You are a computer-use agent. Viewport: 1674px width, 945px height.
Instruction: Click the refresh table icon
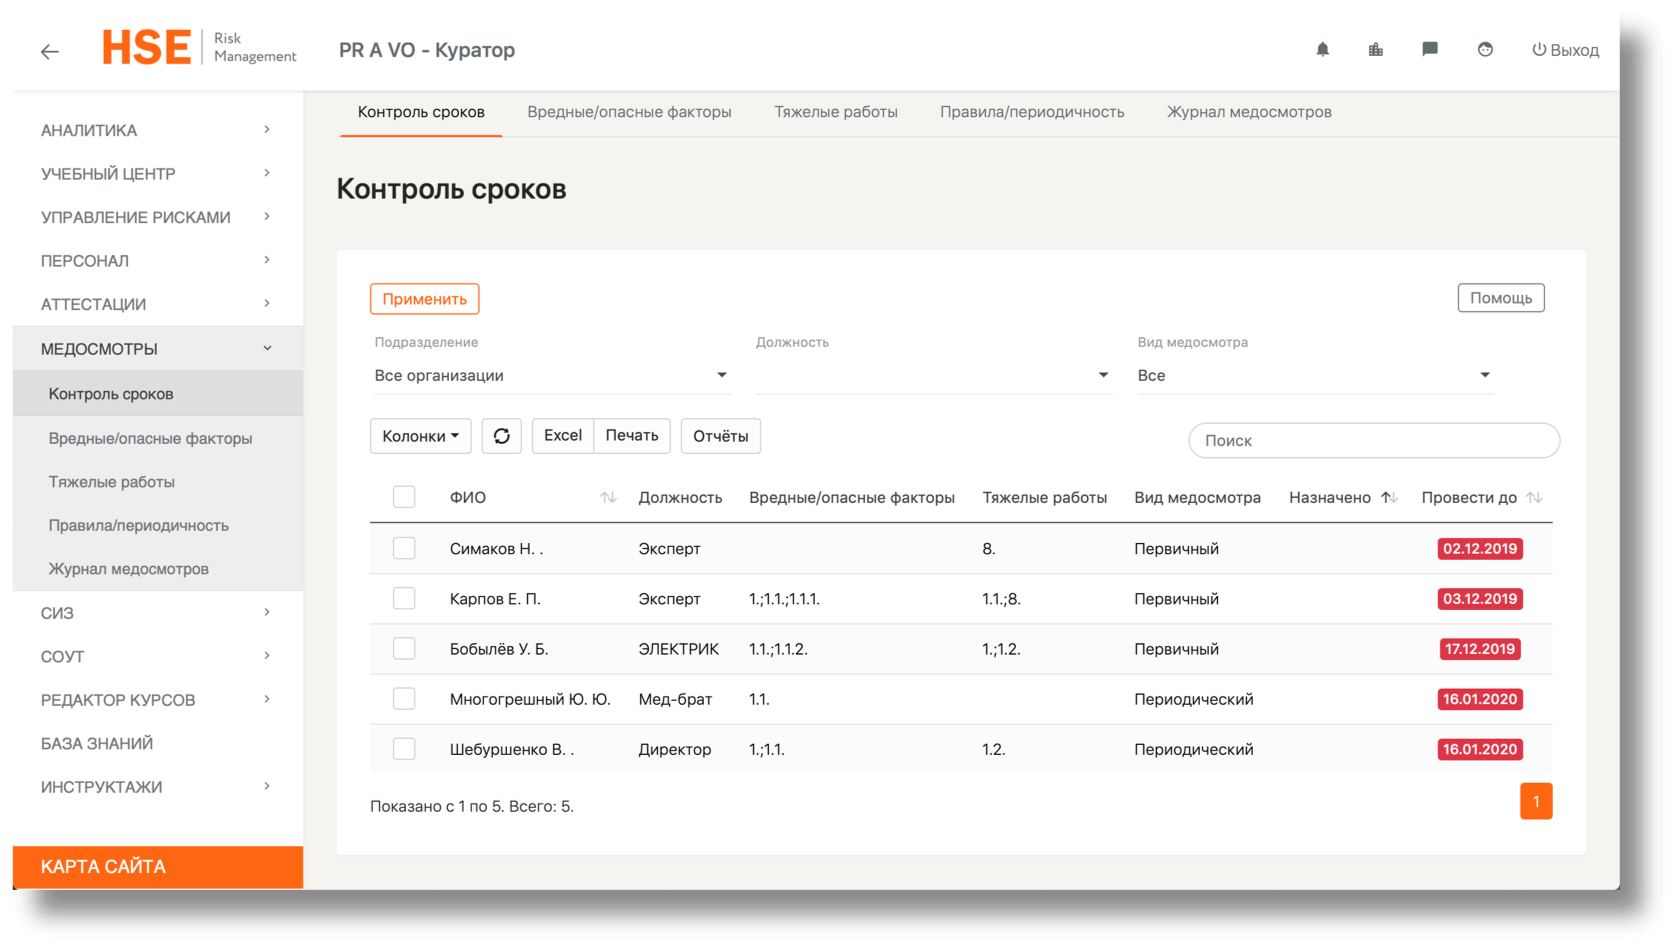pyautogui.click(x=502, y=436)
